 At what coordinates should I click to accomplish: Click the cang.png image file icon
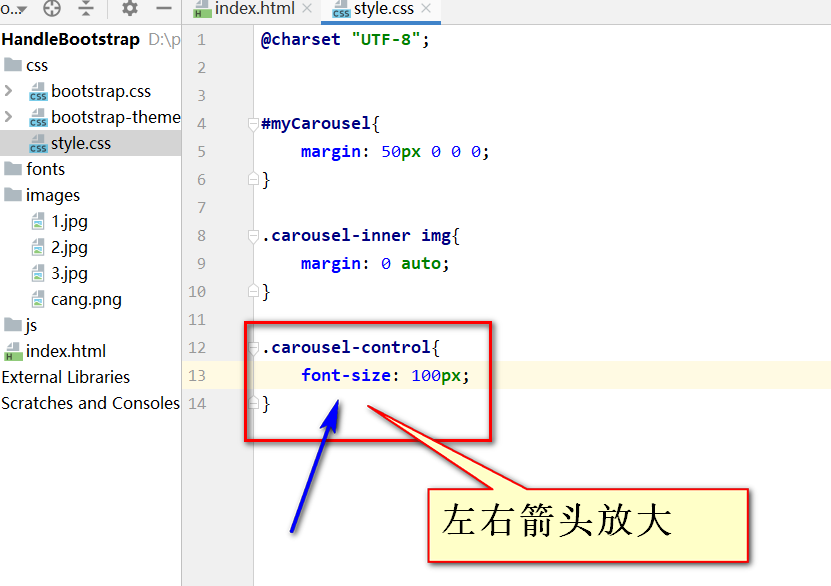pyautogui.click(x=38, y=299)
